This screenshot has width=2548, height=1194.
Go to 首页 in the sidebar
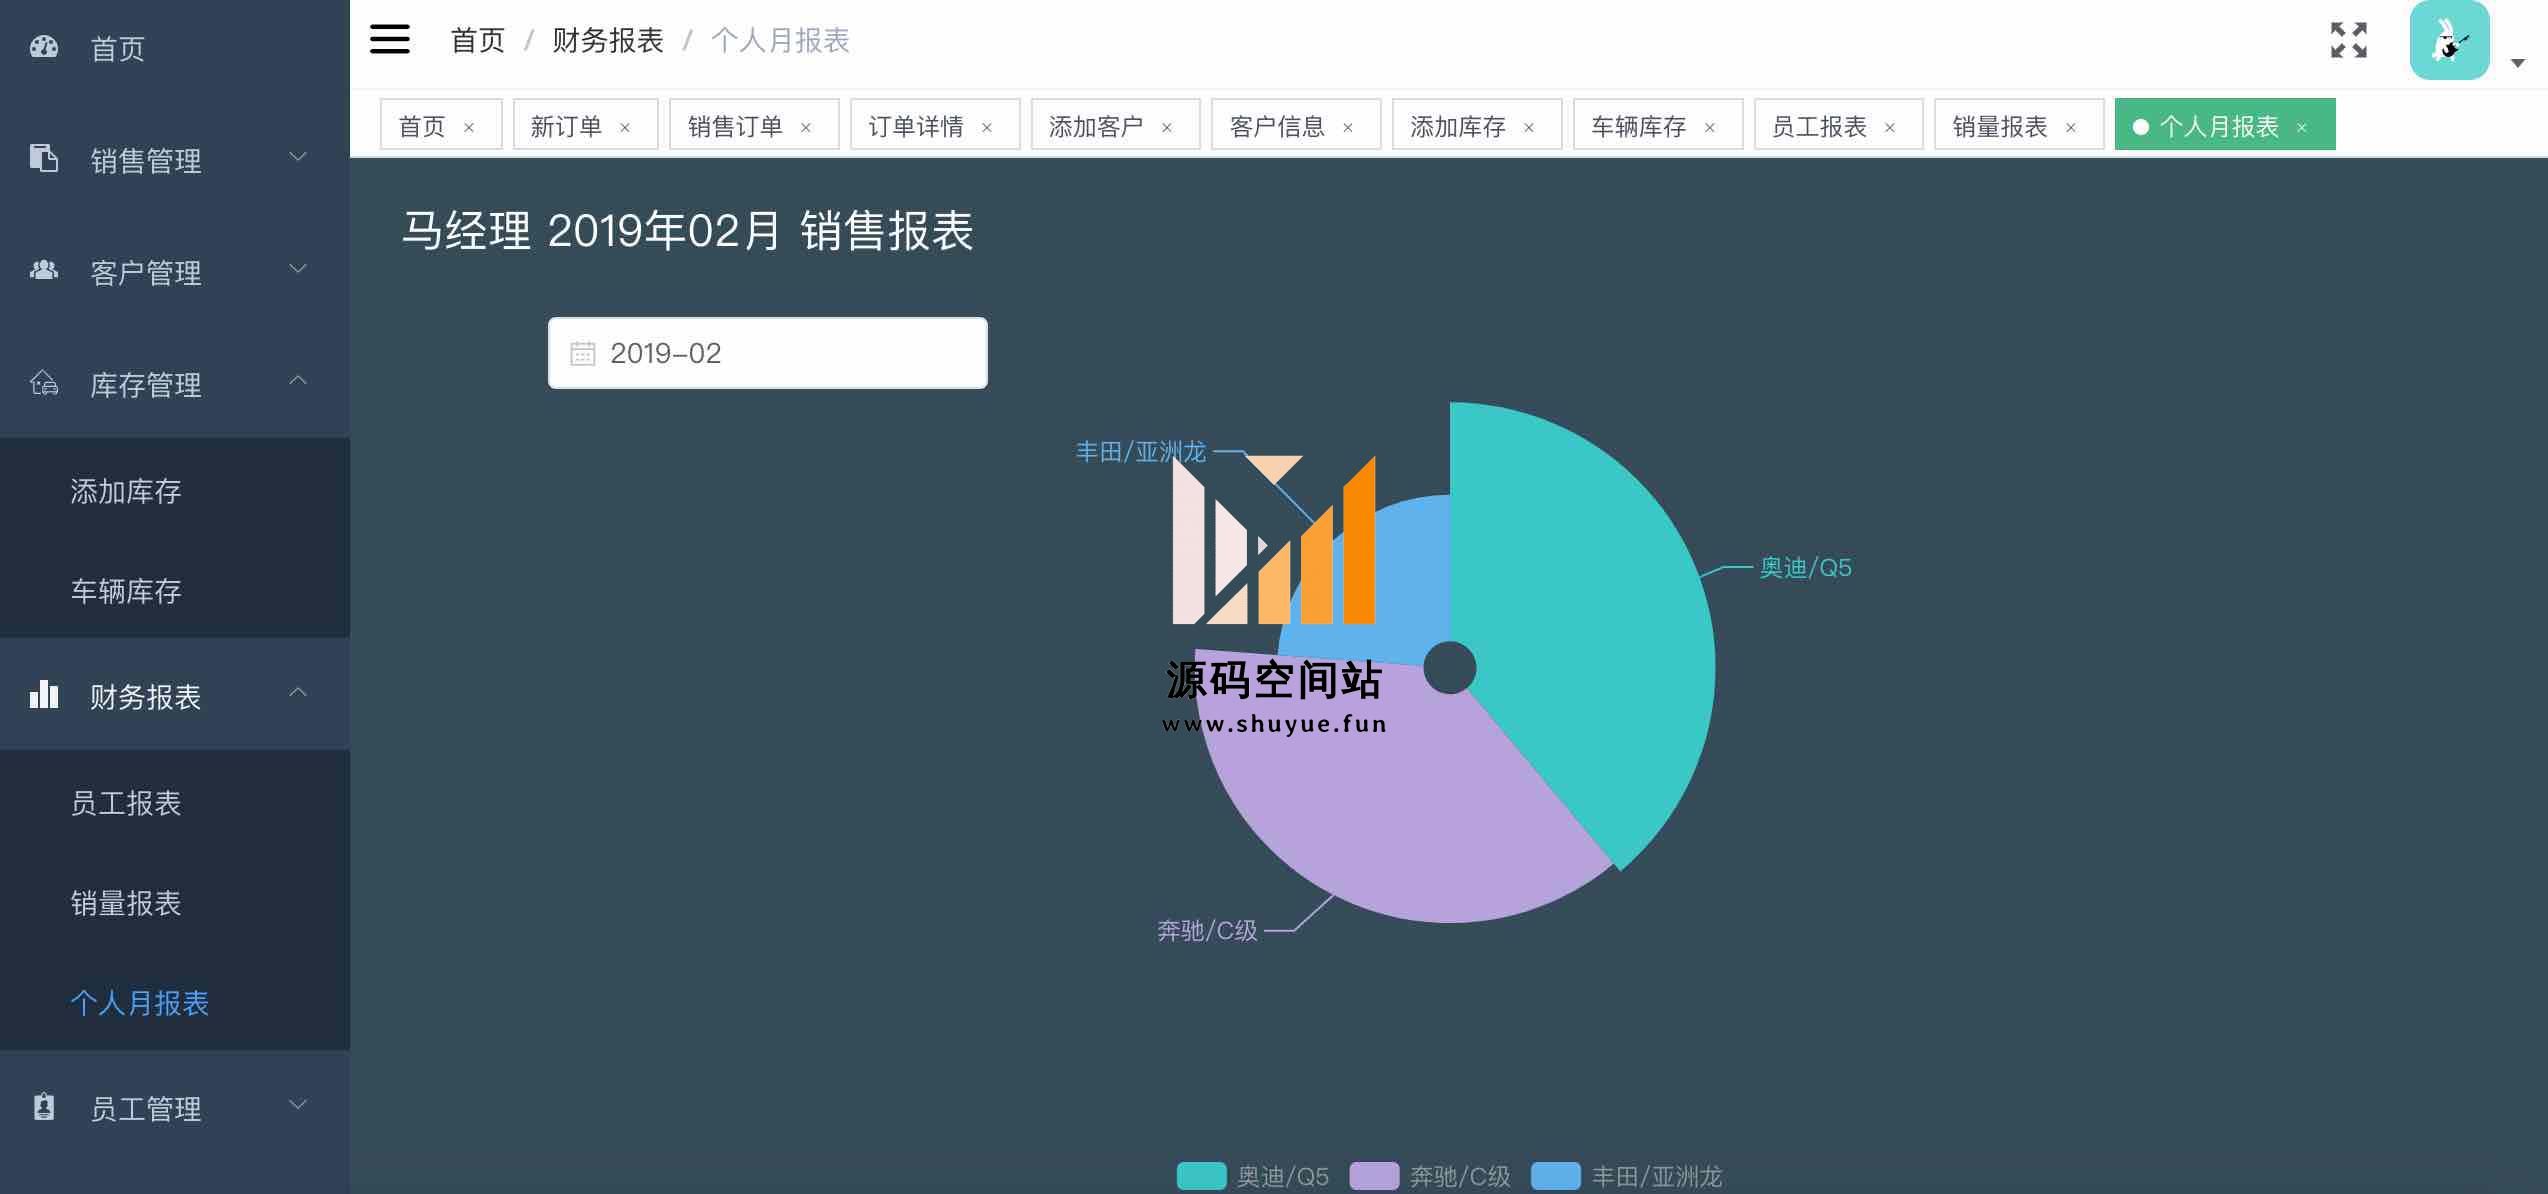[175, 48]
